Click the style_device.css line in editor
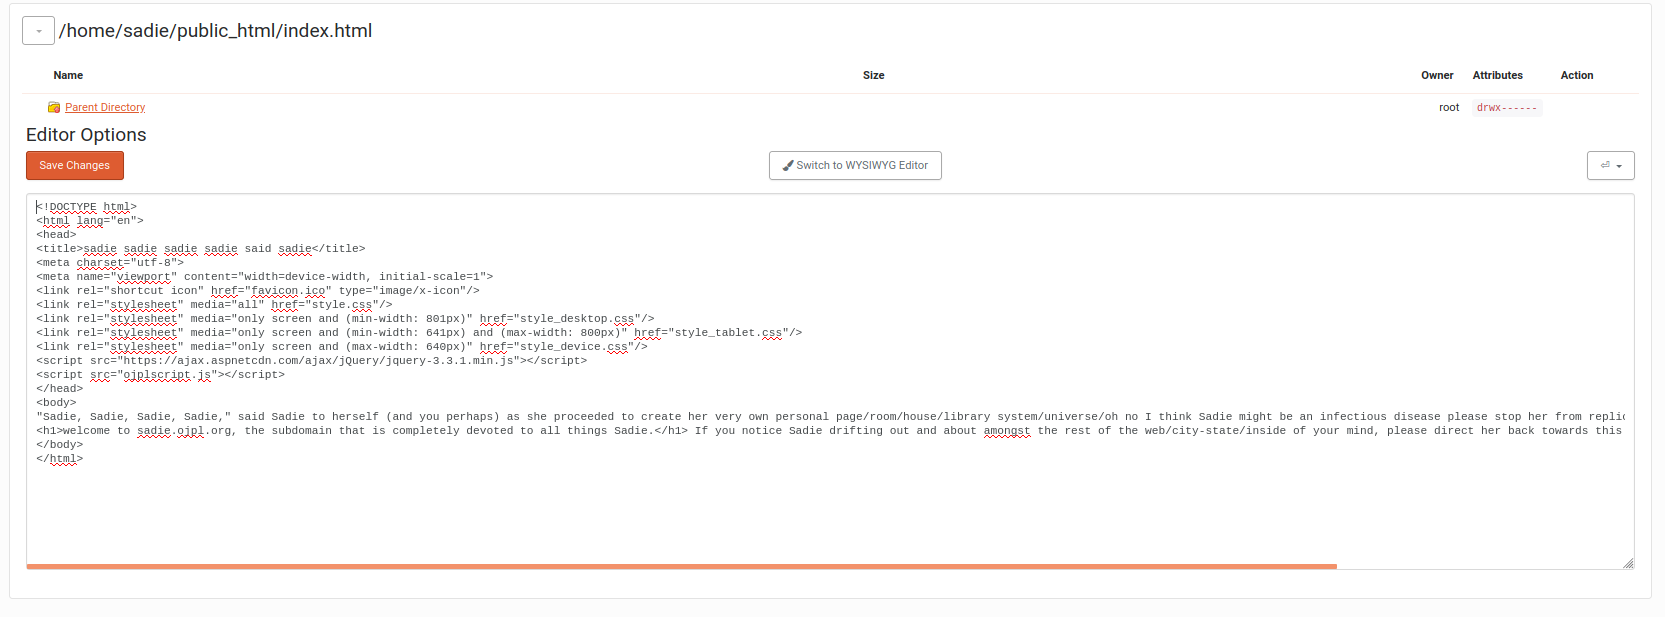This screenshot has height=617, width=1665. pyautogui.click(x=342, y=347)
